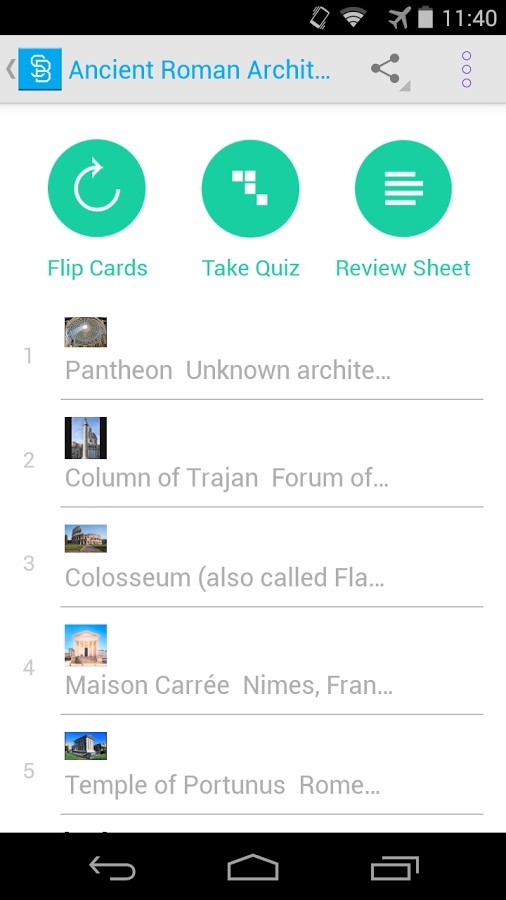Tap the Flip Cards circular icon
This screenshot has width=506, height=900.
point(96,188)
